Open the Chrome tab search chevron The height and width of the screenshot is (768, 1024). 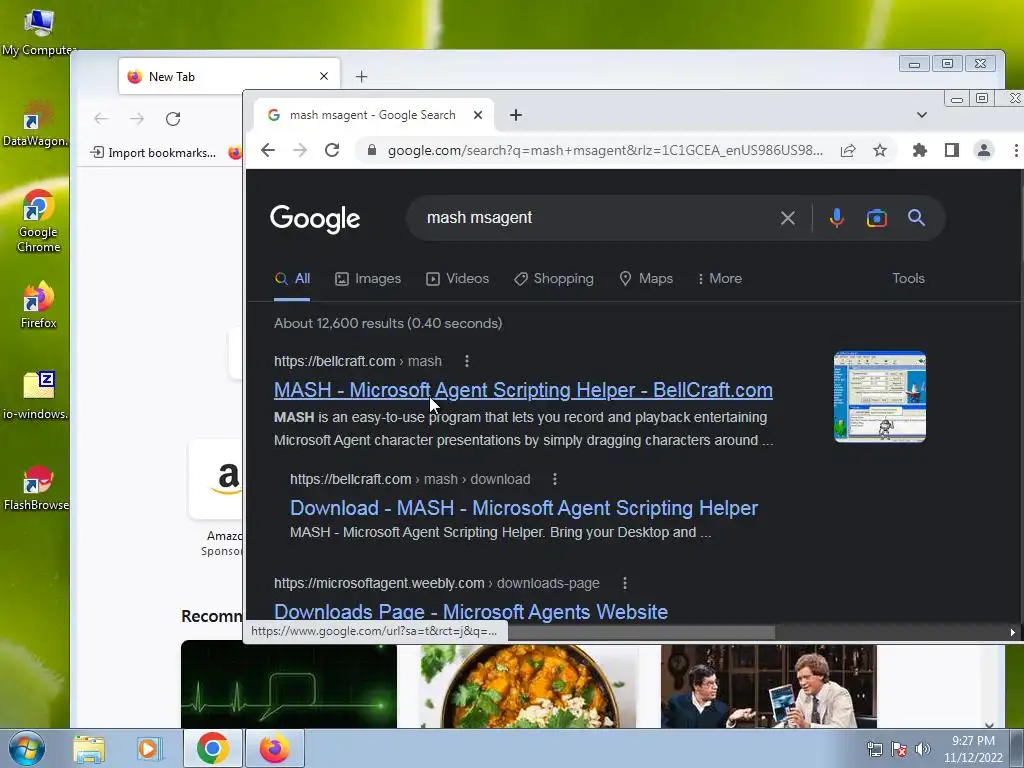pos(921,115)
